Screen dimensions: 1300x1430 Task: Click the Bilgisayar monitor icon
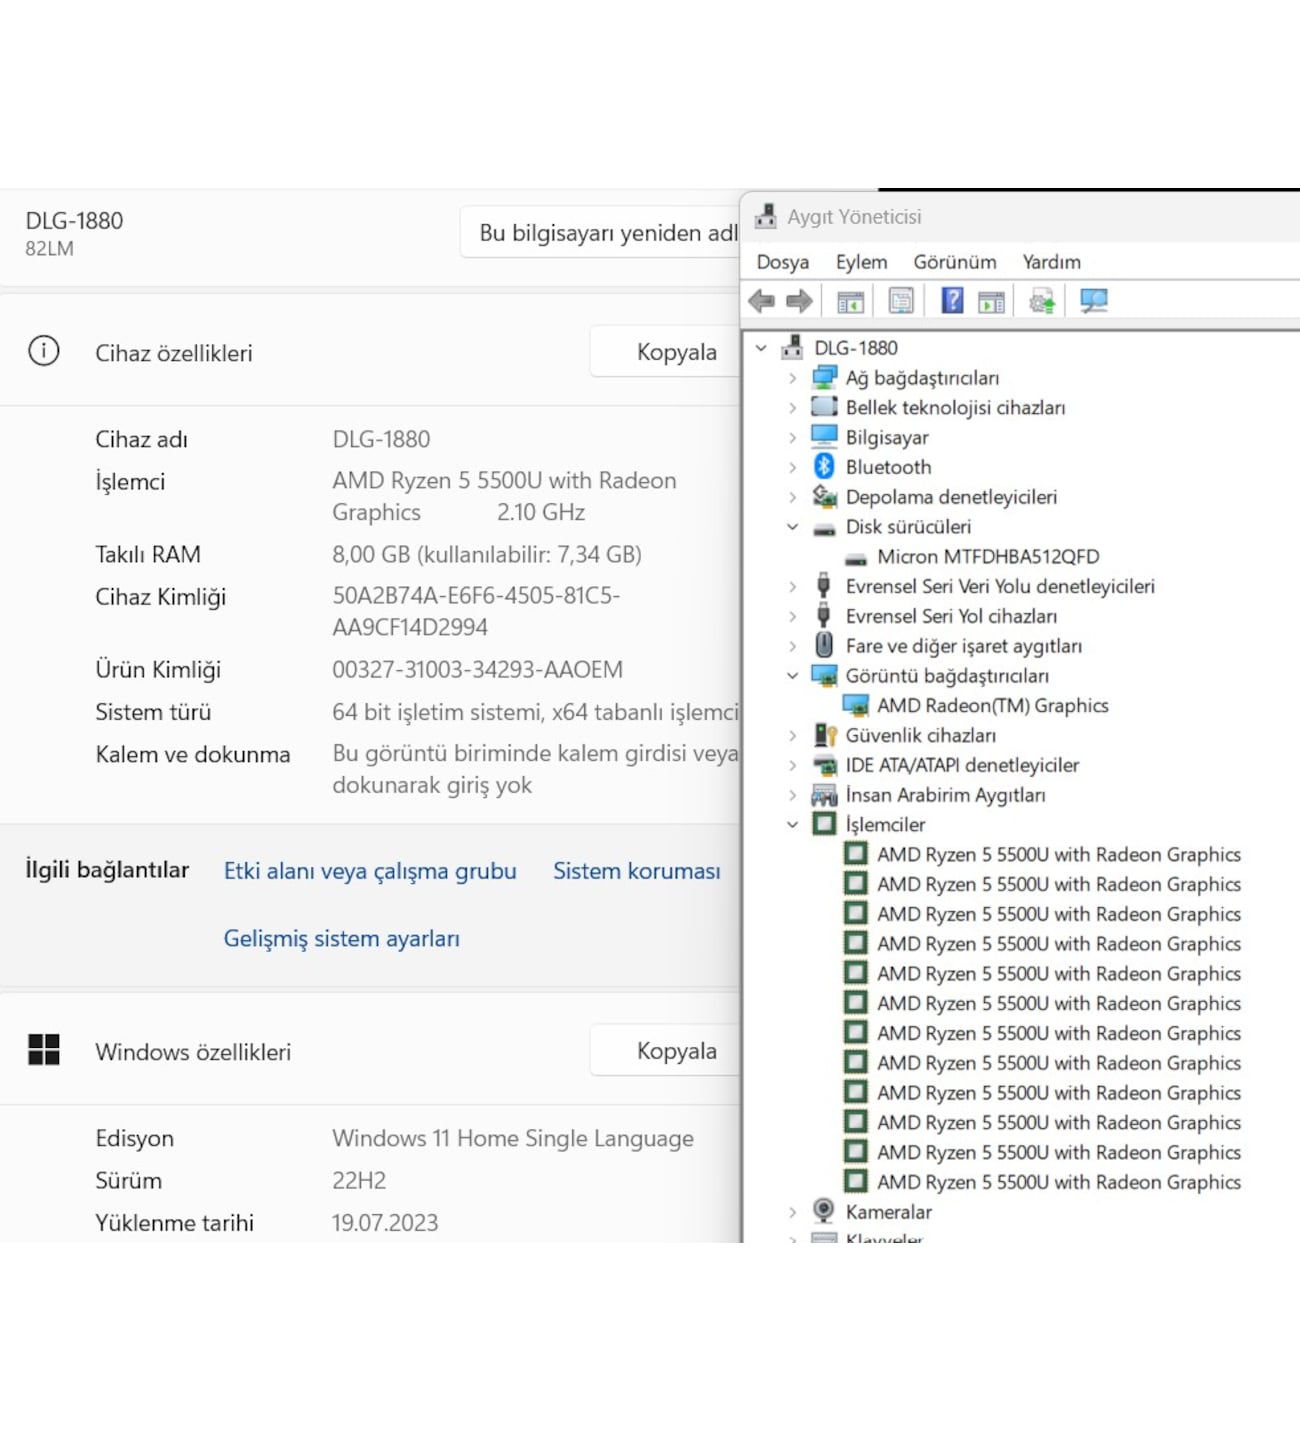click(824, 436)
